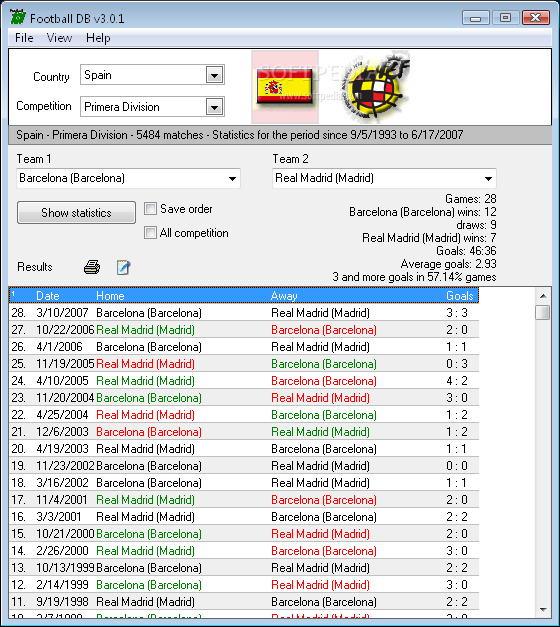Viewport: 560px width, 627px height.
Task: Expand the Team 1 Barcelona dropdown
Action: pos(232,178)
